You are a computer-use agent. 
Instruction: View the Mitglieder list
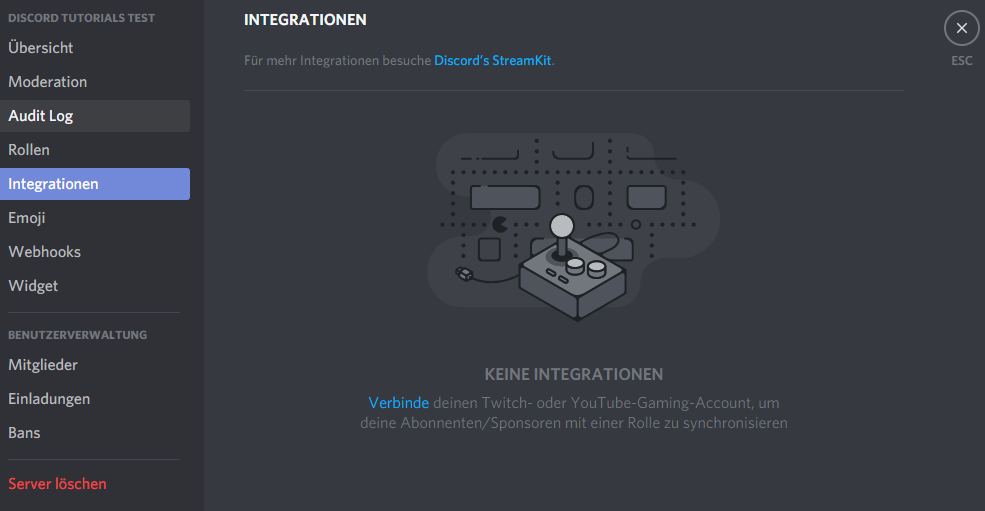43,365
